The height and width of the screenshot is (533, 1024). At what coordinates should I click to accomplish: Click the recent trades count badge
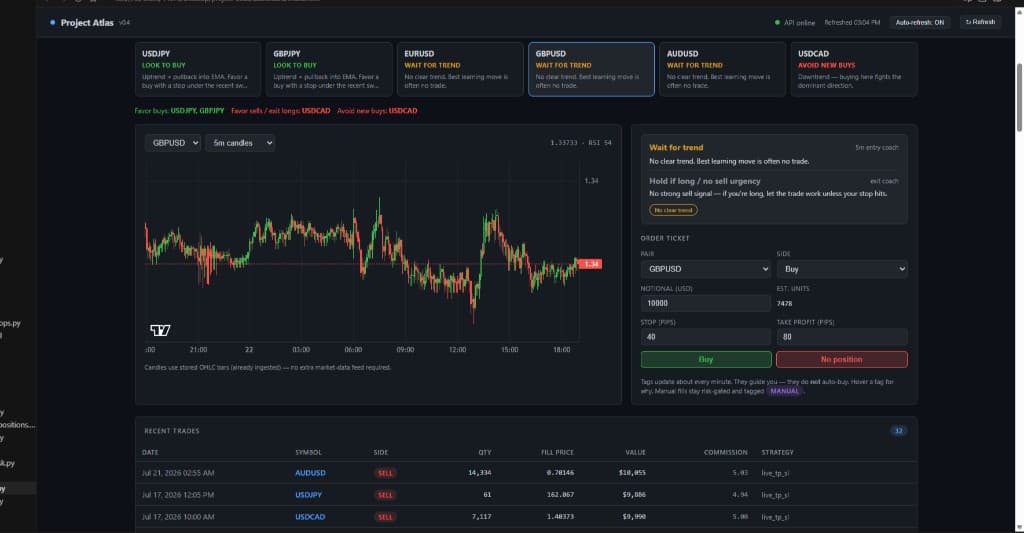tap(899, 430)
